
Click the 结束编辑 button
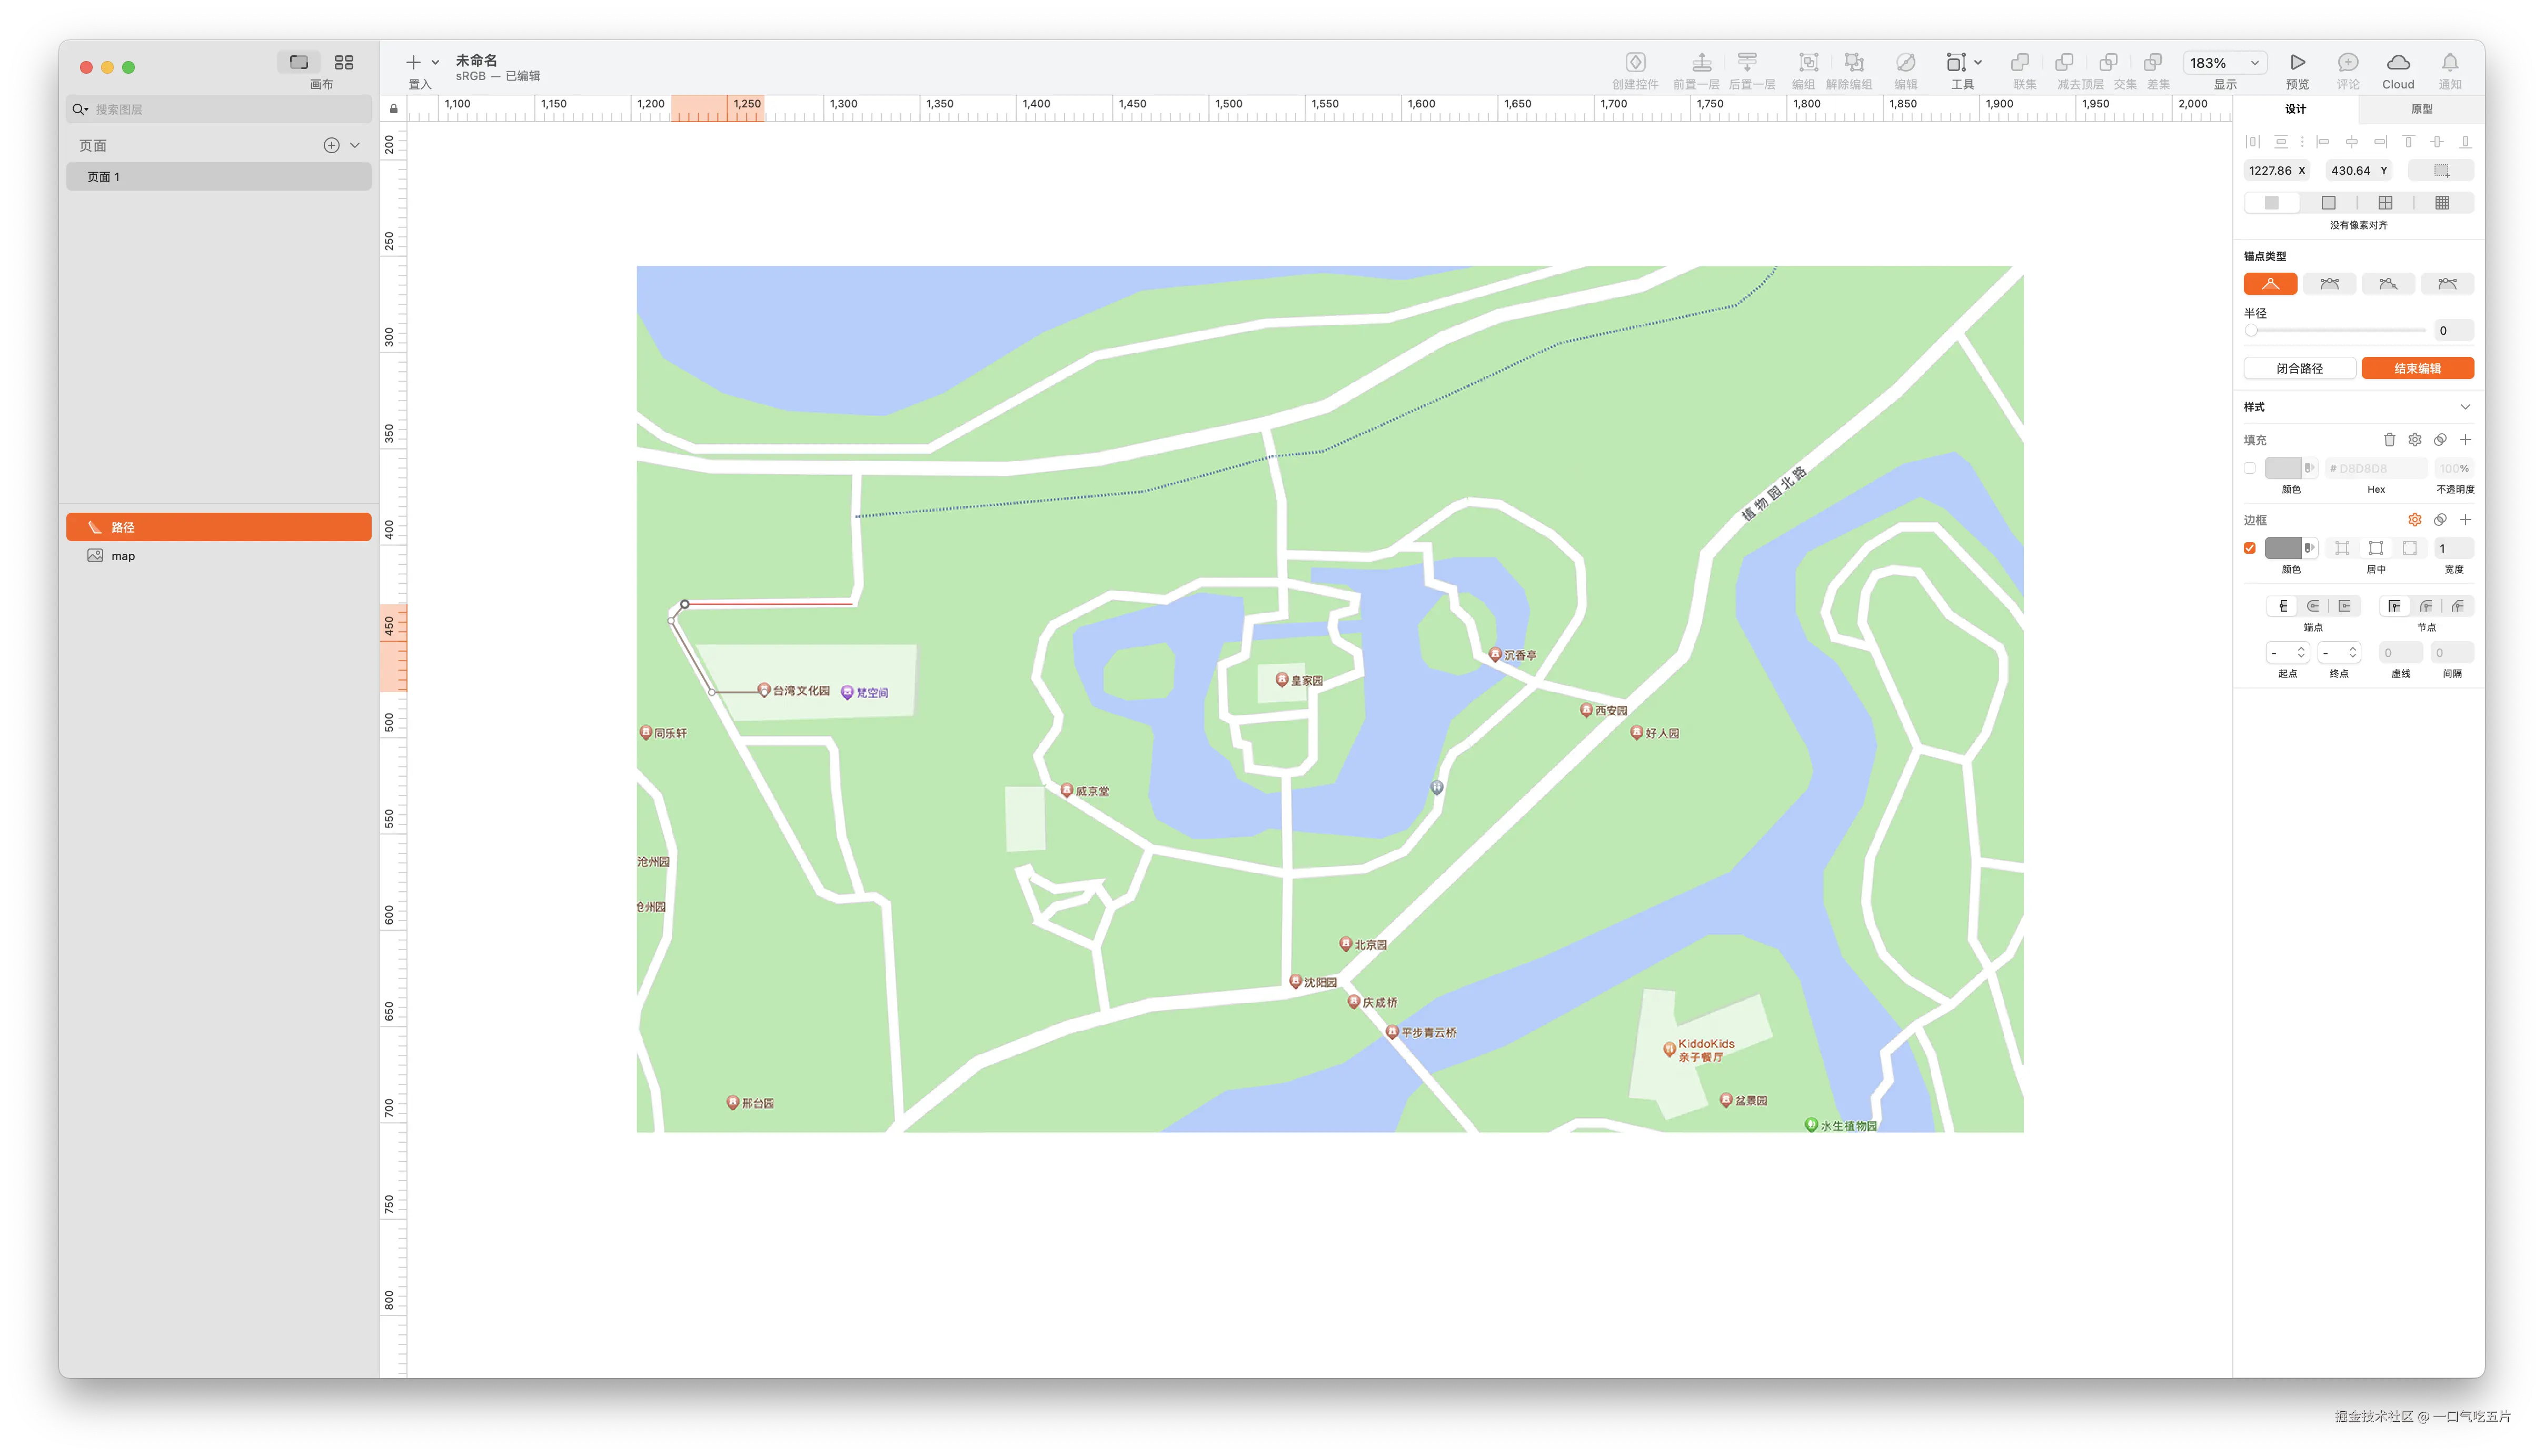tap(2417, 368)
